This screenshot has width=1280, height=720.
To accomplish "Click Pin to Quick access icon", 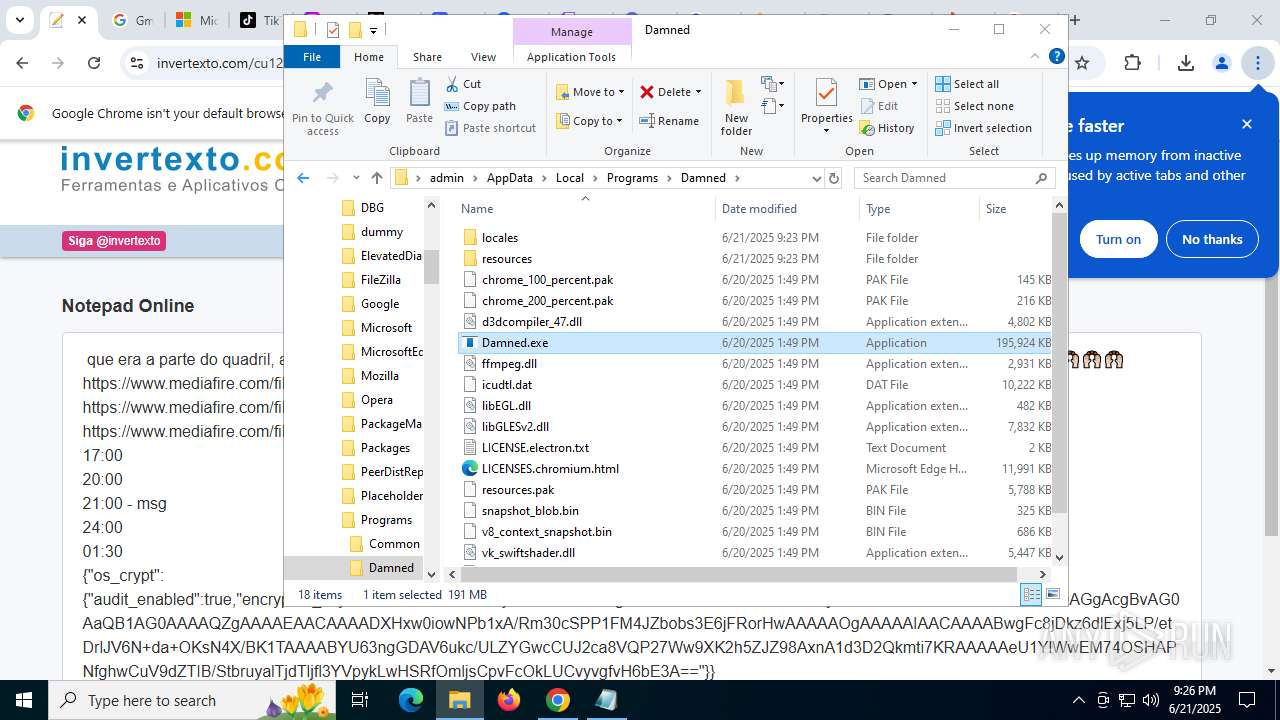I will (322, 108).
